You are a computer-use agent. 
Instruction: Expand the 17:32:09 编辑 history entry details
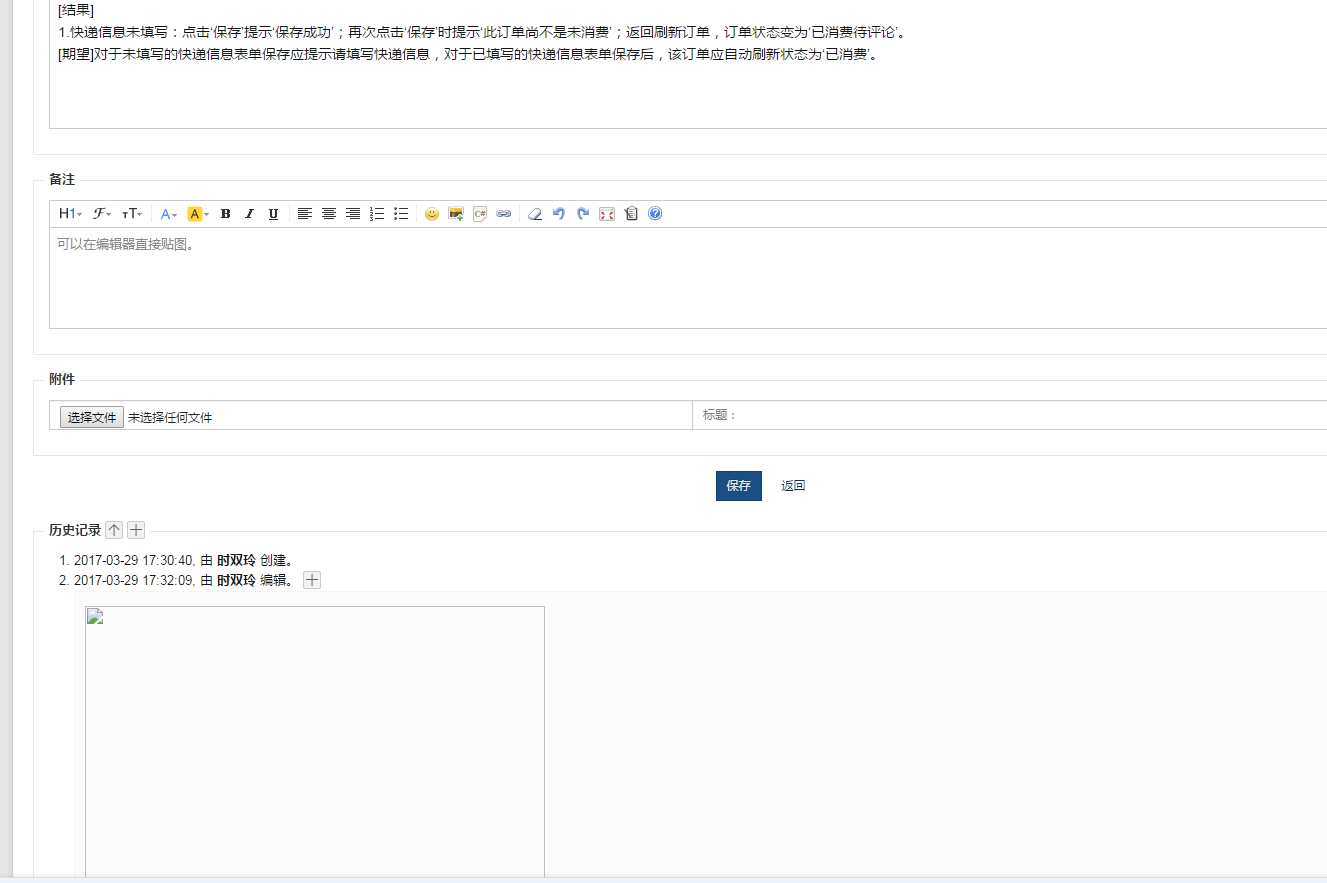tap(312, 580)
